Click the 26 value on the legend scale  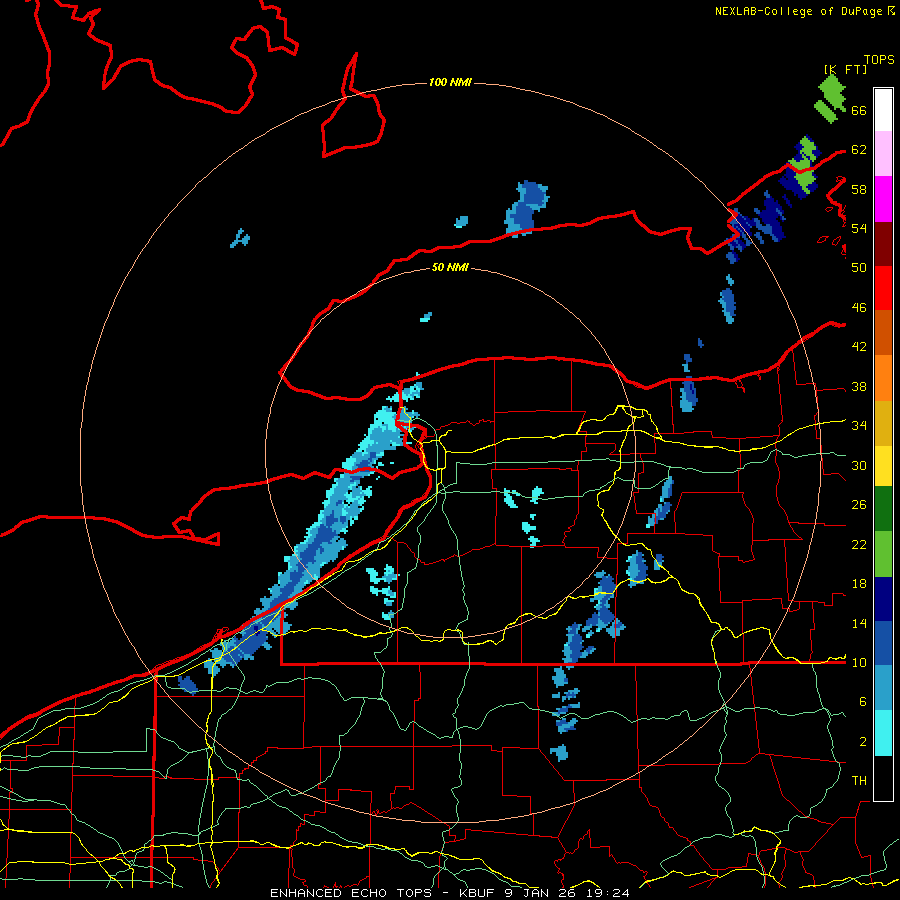click(859, 505)
